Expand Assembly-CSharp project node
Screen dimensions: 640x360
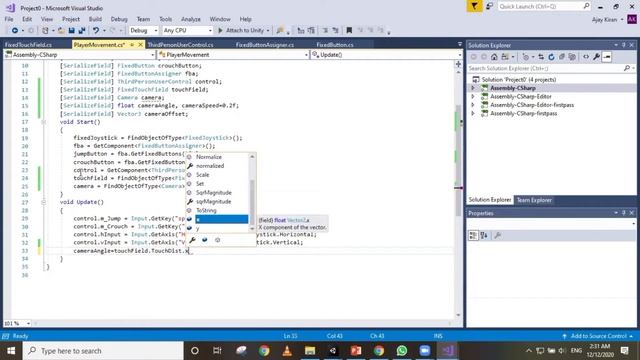tap(473, 88)
